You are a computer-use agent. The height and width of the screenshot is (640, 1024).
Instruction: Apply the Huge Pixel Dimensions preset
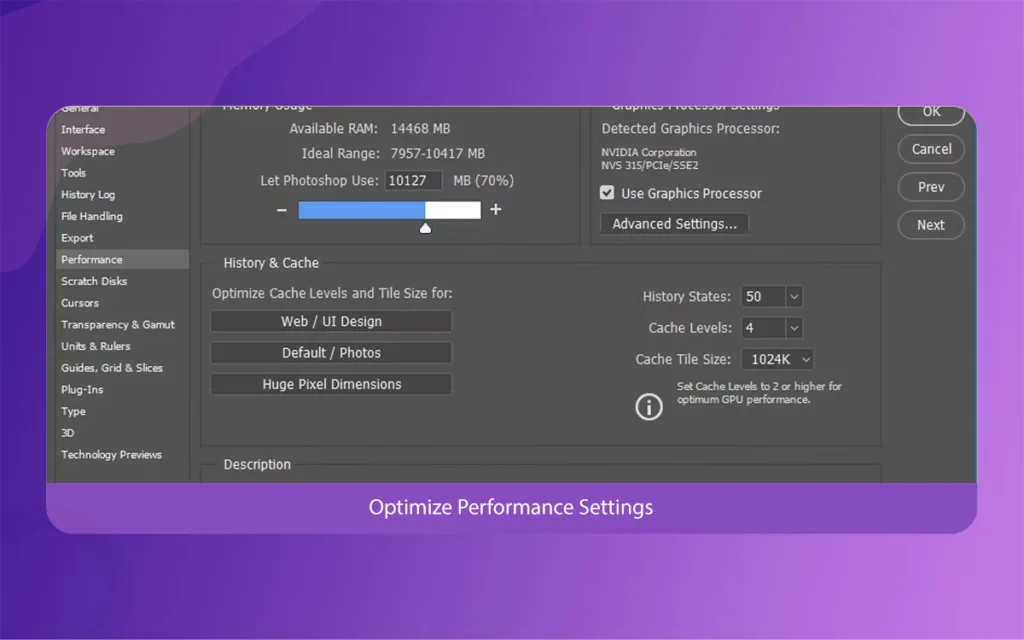click(331, 384)
